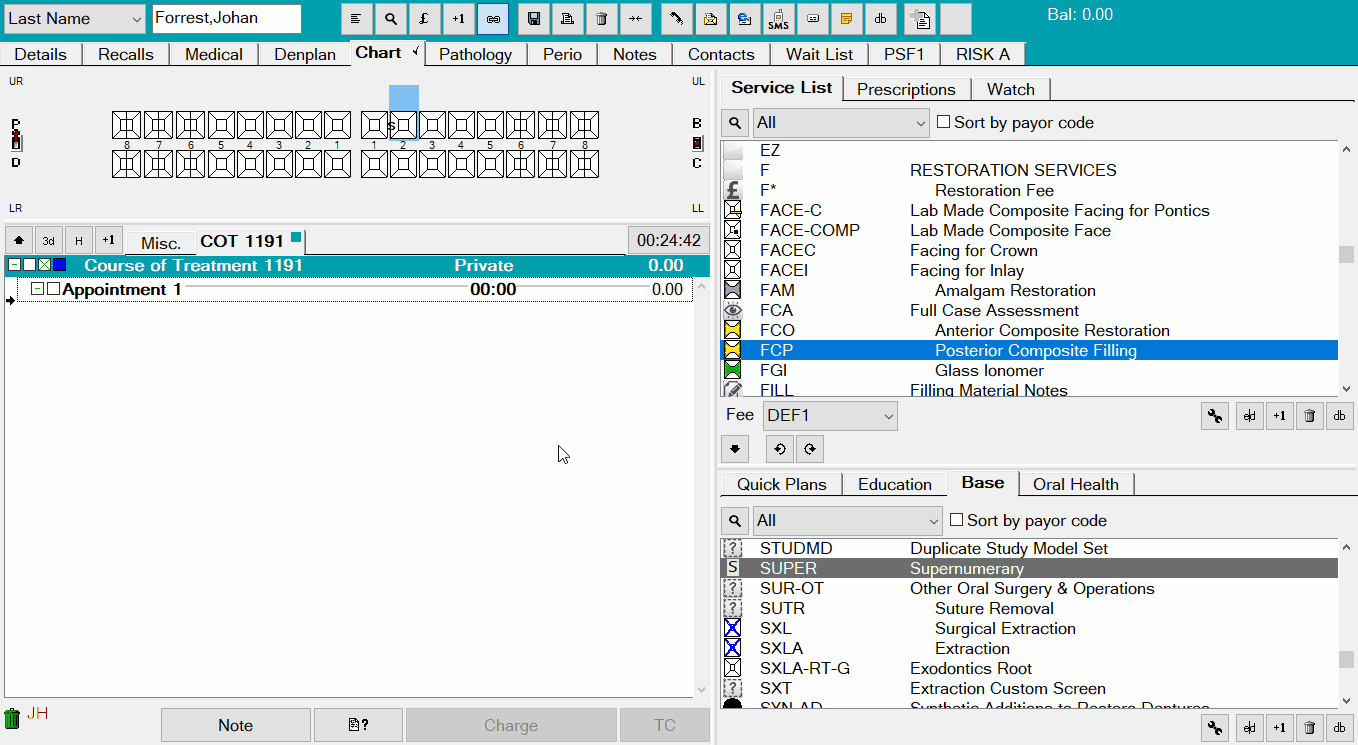Select the SUTR Suture Removal row
The height and width of the screenshot is (745, 1358).
1029,608
